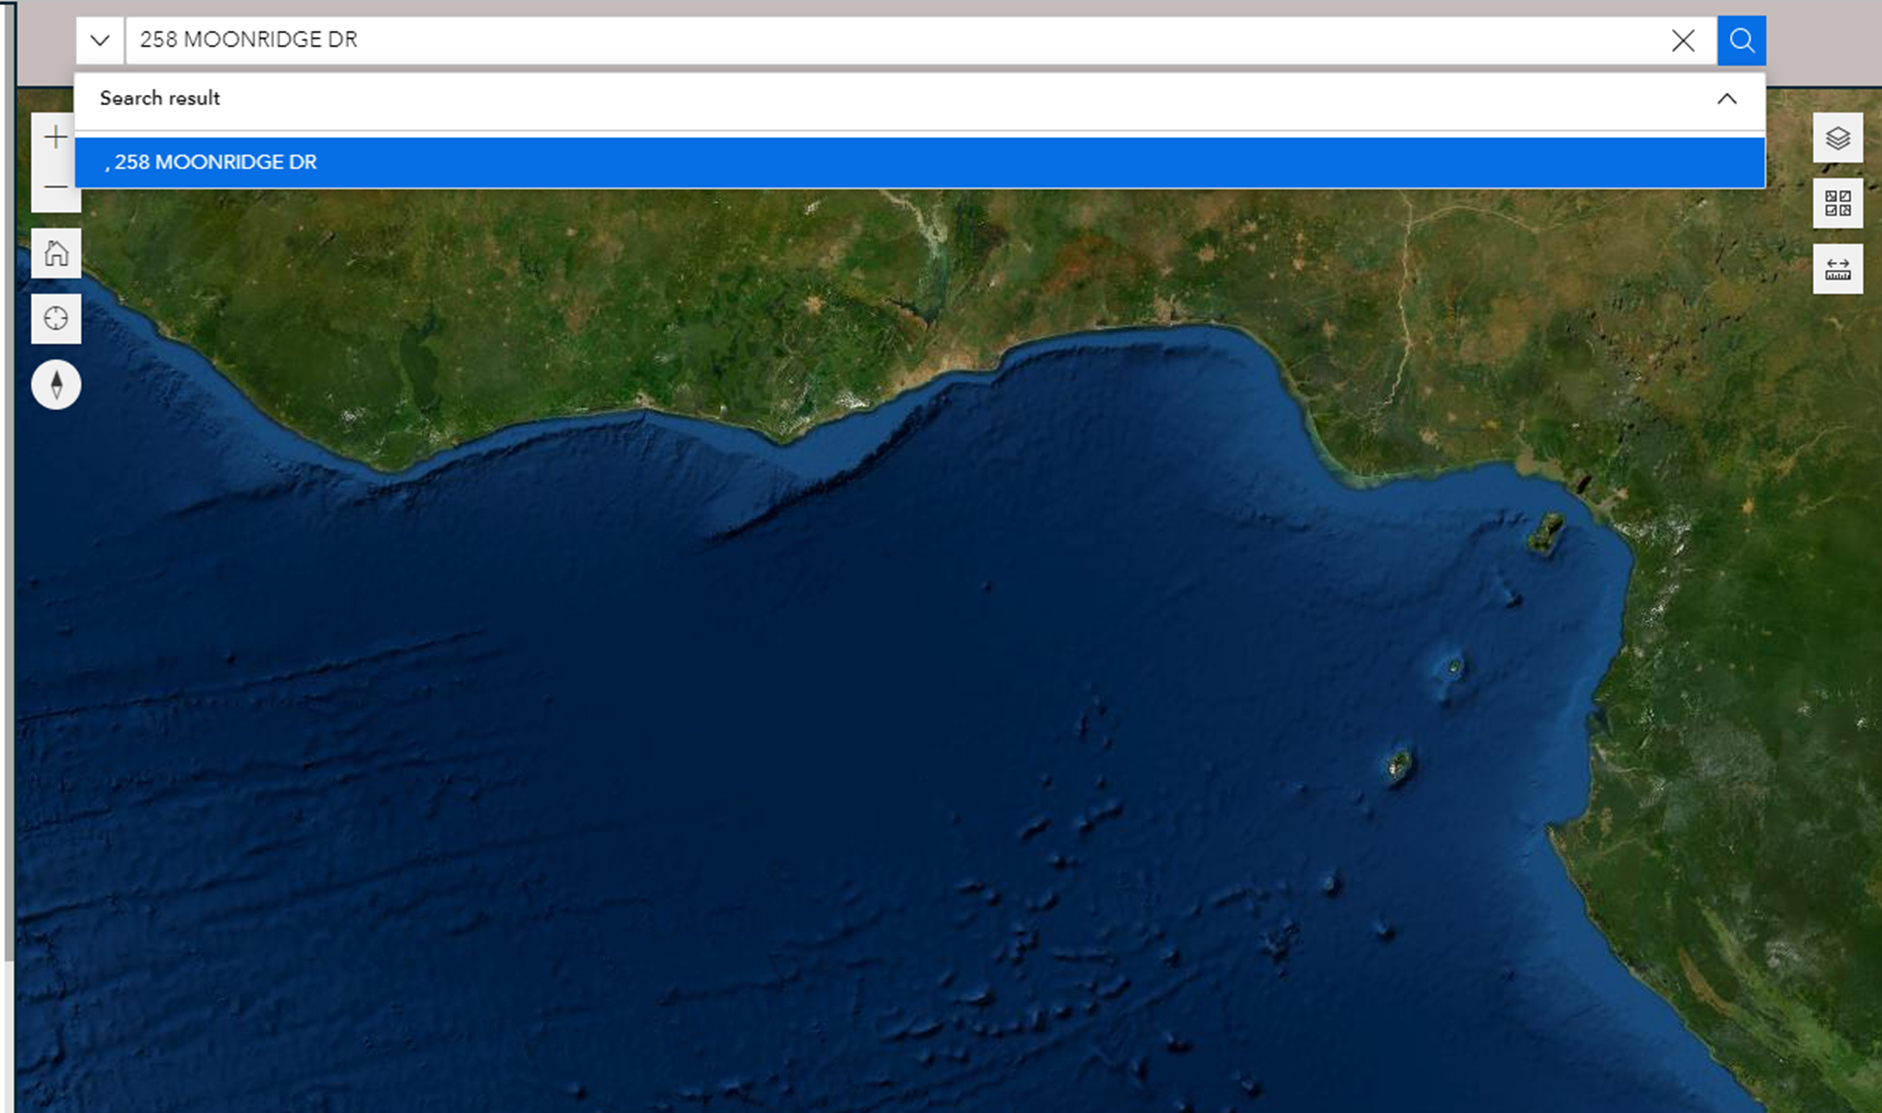This screenshot has height=1113, width=1882.
Task: Open the search source dropdown arrow
Action: (x=100, y=41)
